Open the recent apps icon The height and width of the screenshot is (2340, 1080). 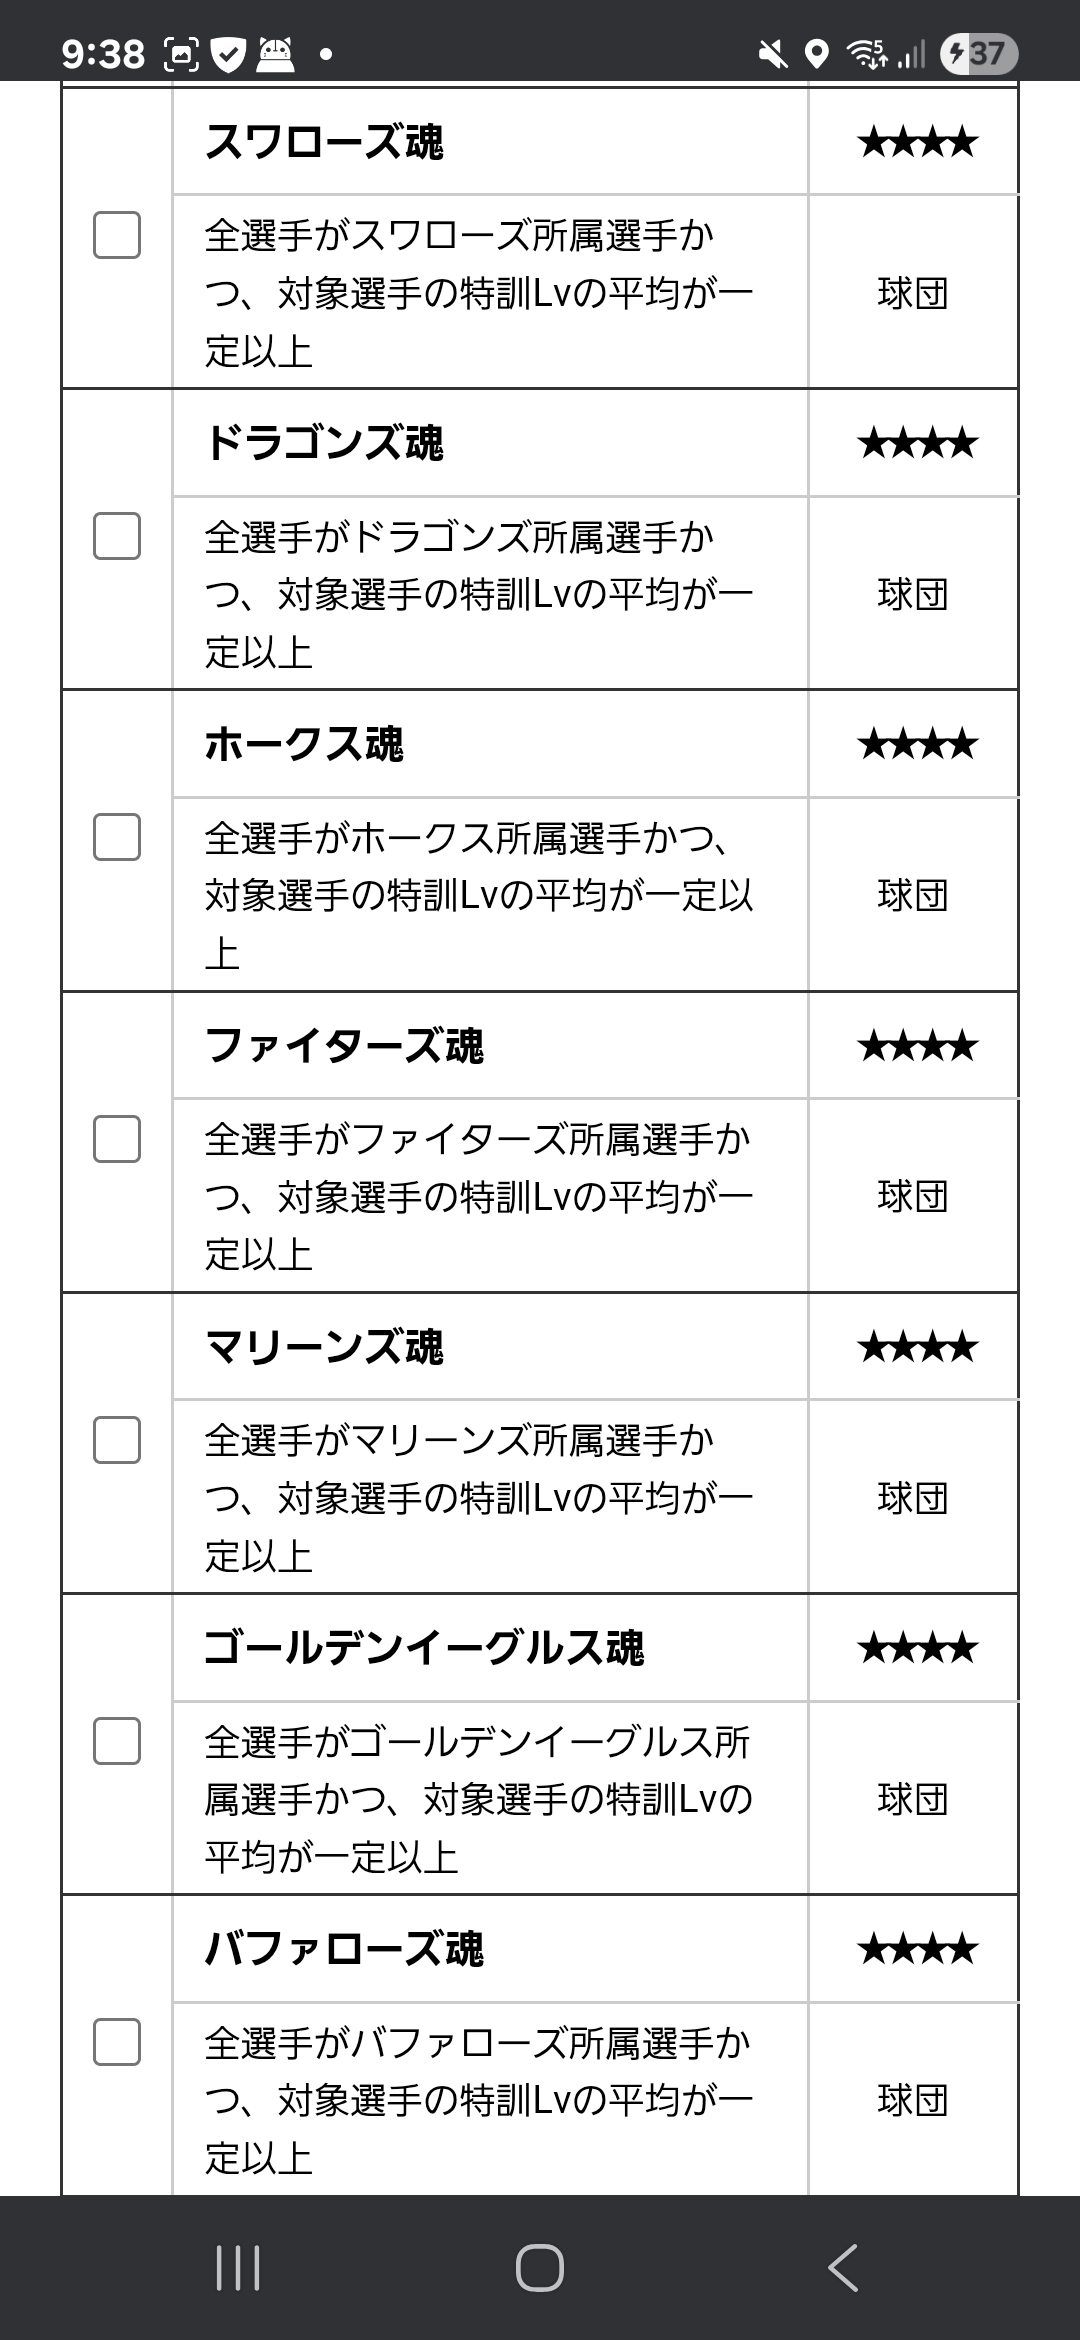point(238,2267)
